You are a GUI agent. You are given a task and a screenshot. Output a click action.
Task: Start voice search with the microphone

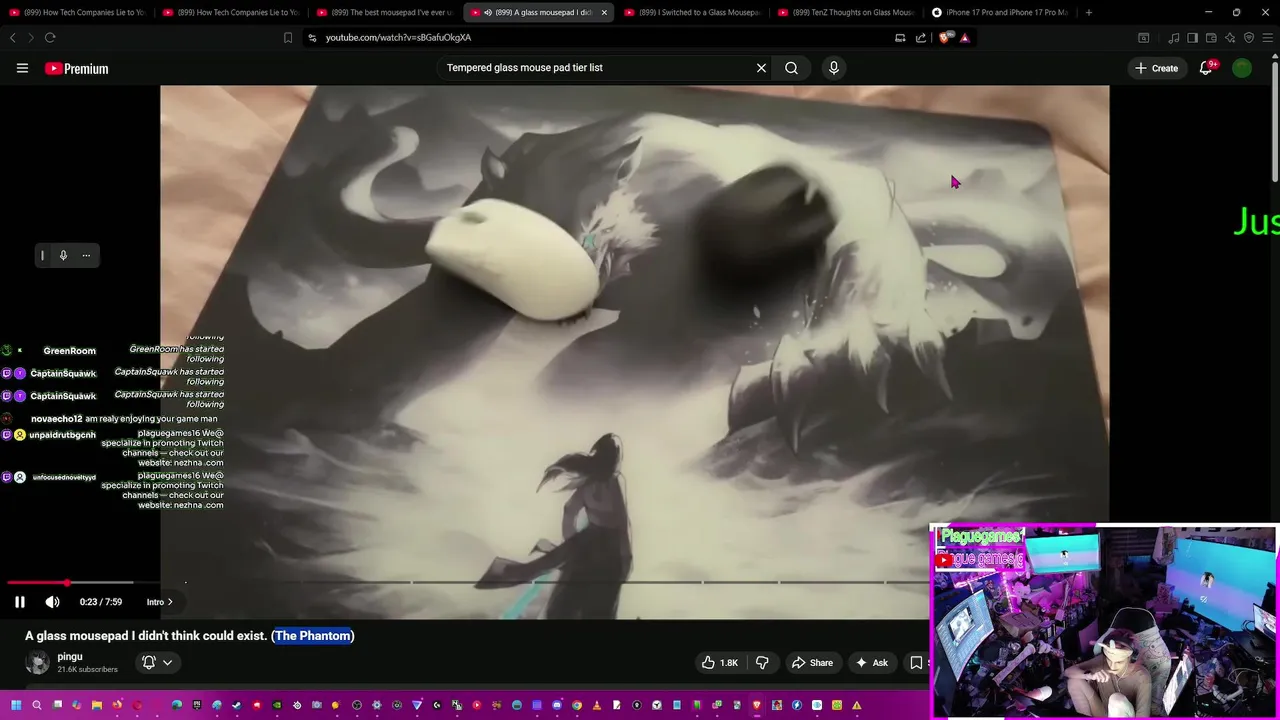[x=833, y=68]
